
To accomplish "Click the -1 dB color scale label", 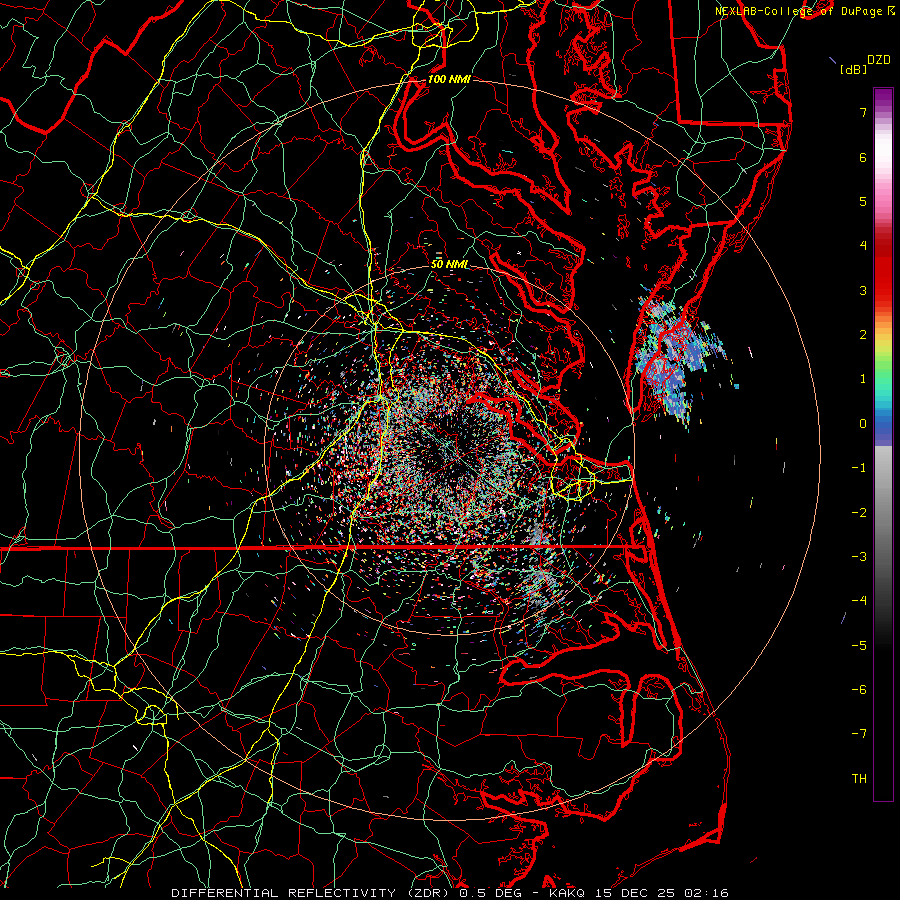I will 859,468.
